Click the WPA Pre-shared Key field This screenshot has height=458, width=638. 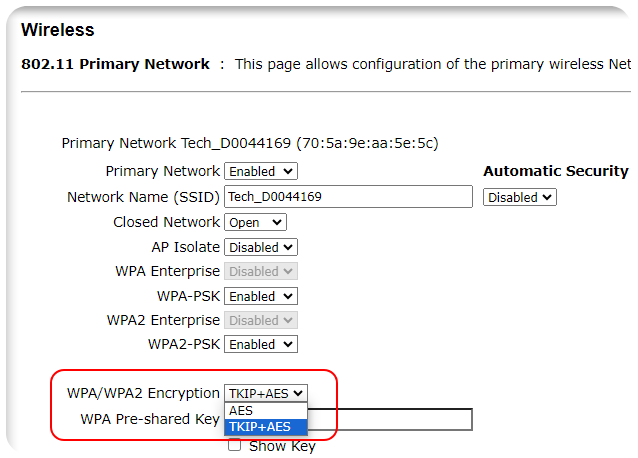tap(390, 419)
